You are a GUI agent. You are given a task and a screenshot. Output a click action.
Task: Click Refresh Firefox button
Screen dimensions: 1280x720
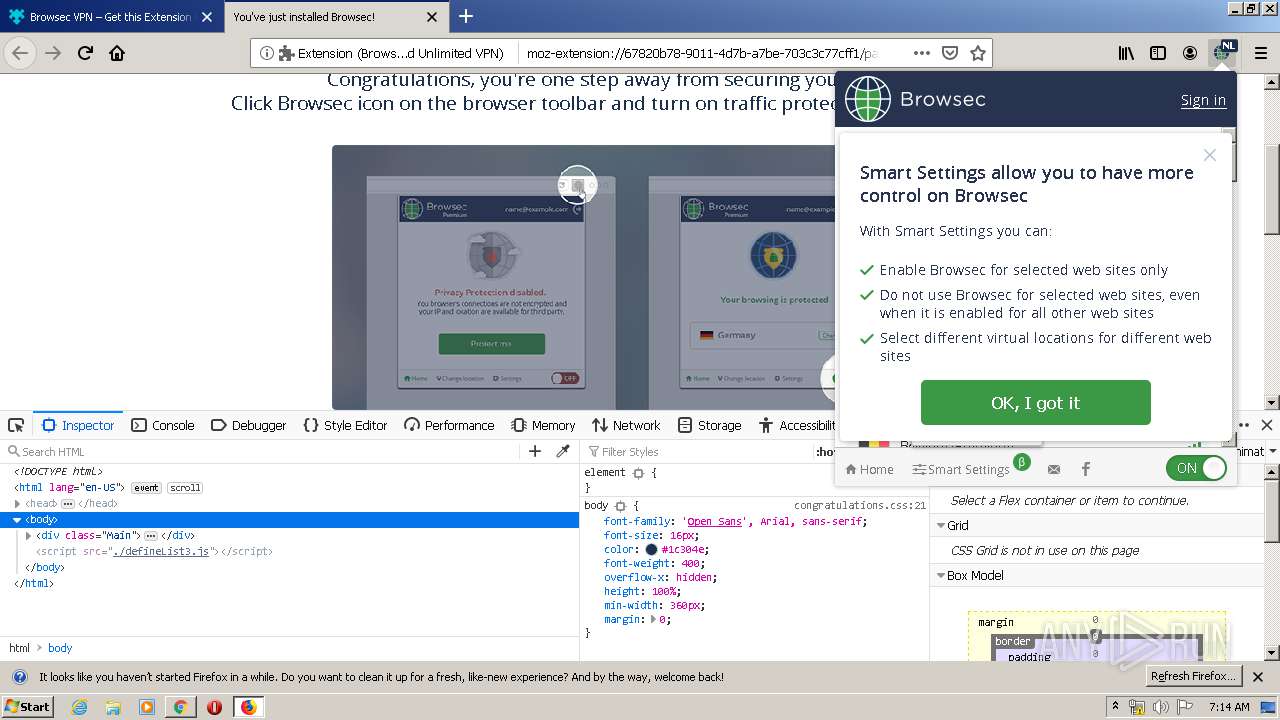pos(1194,677)
